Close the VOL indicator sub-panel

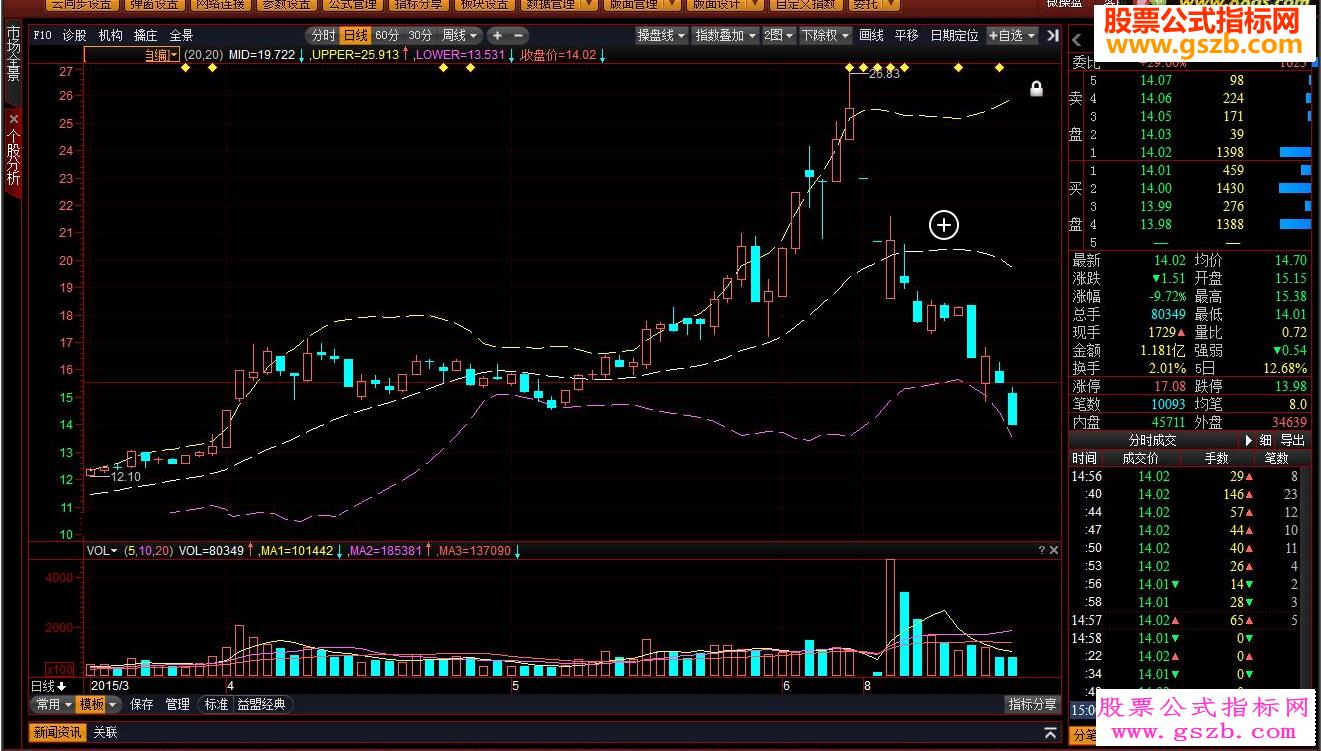[1053, 550]
